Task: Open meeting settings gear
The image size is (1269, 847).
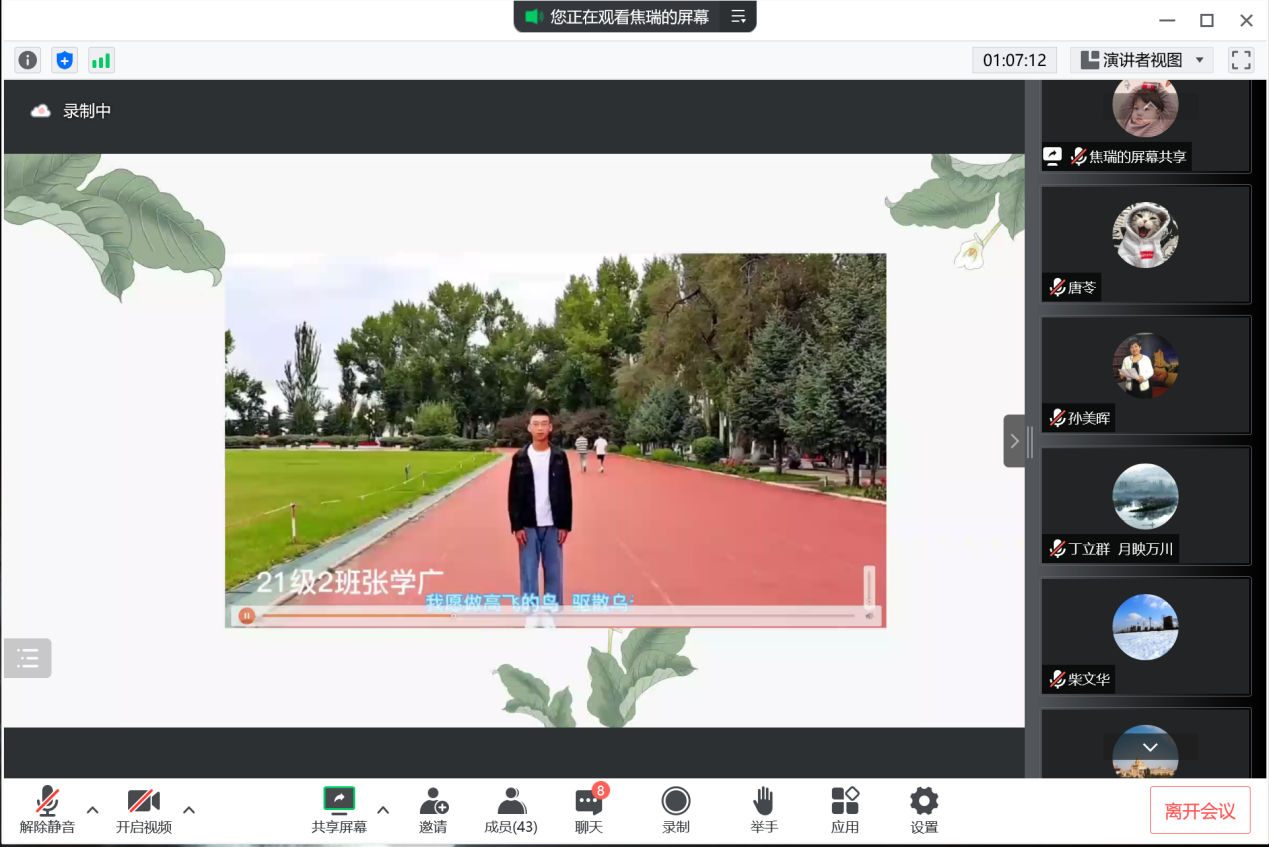Action: [x=924, y=810]
